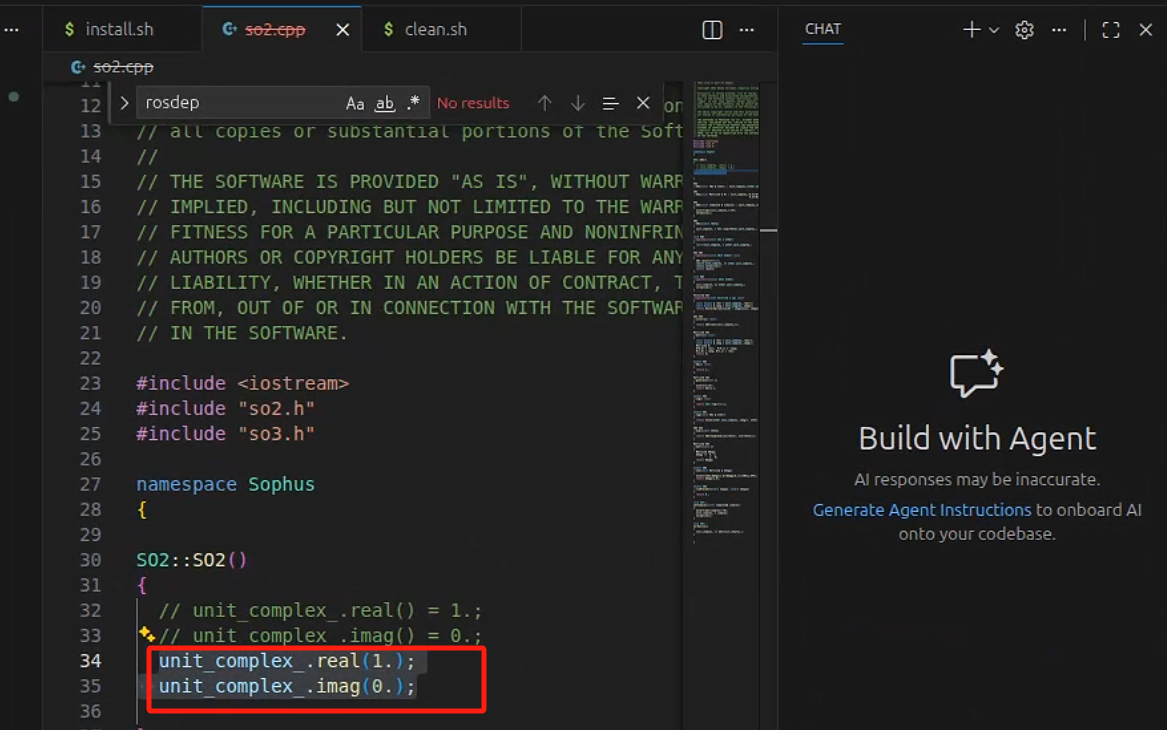
Task: Toggle Find in Selection
Action: [610, 103]
